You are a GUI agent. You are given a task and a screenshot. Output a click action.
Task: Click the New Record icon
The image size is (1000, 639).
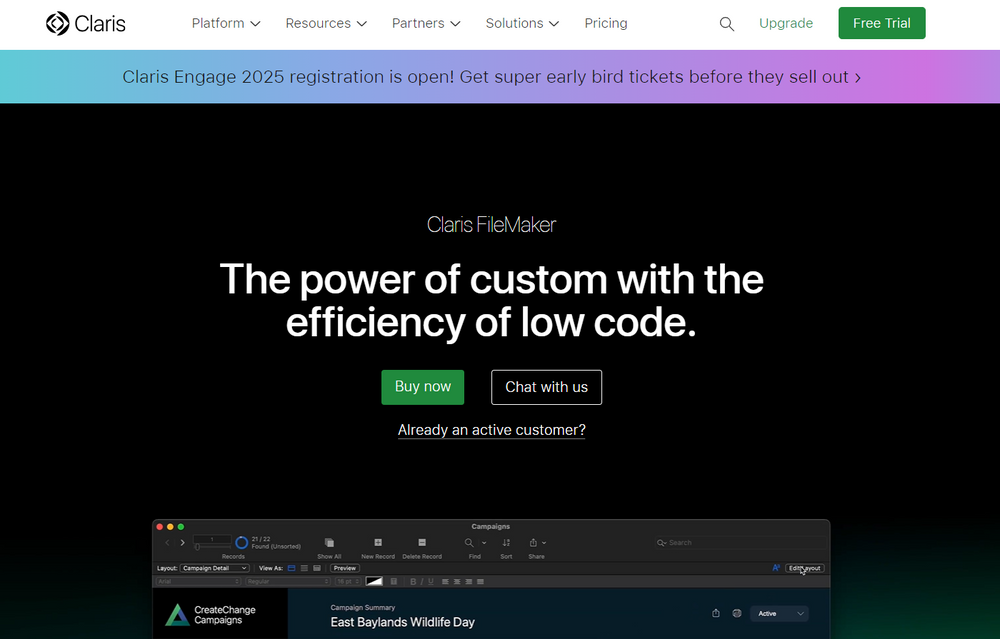(378, 543)
